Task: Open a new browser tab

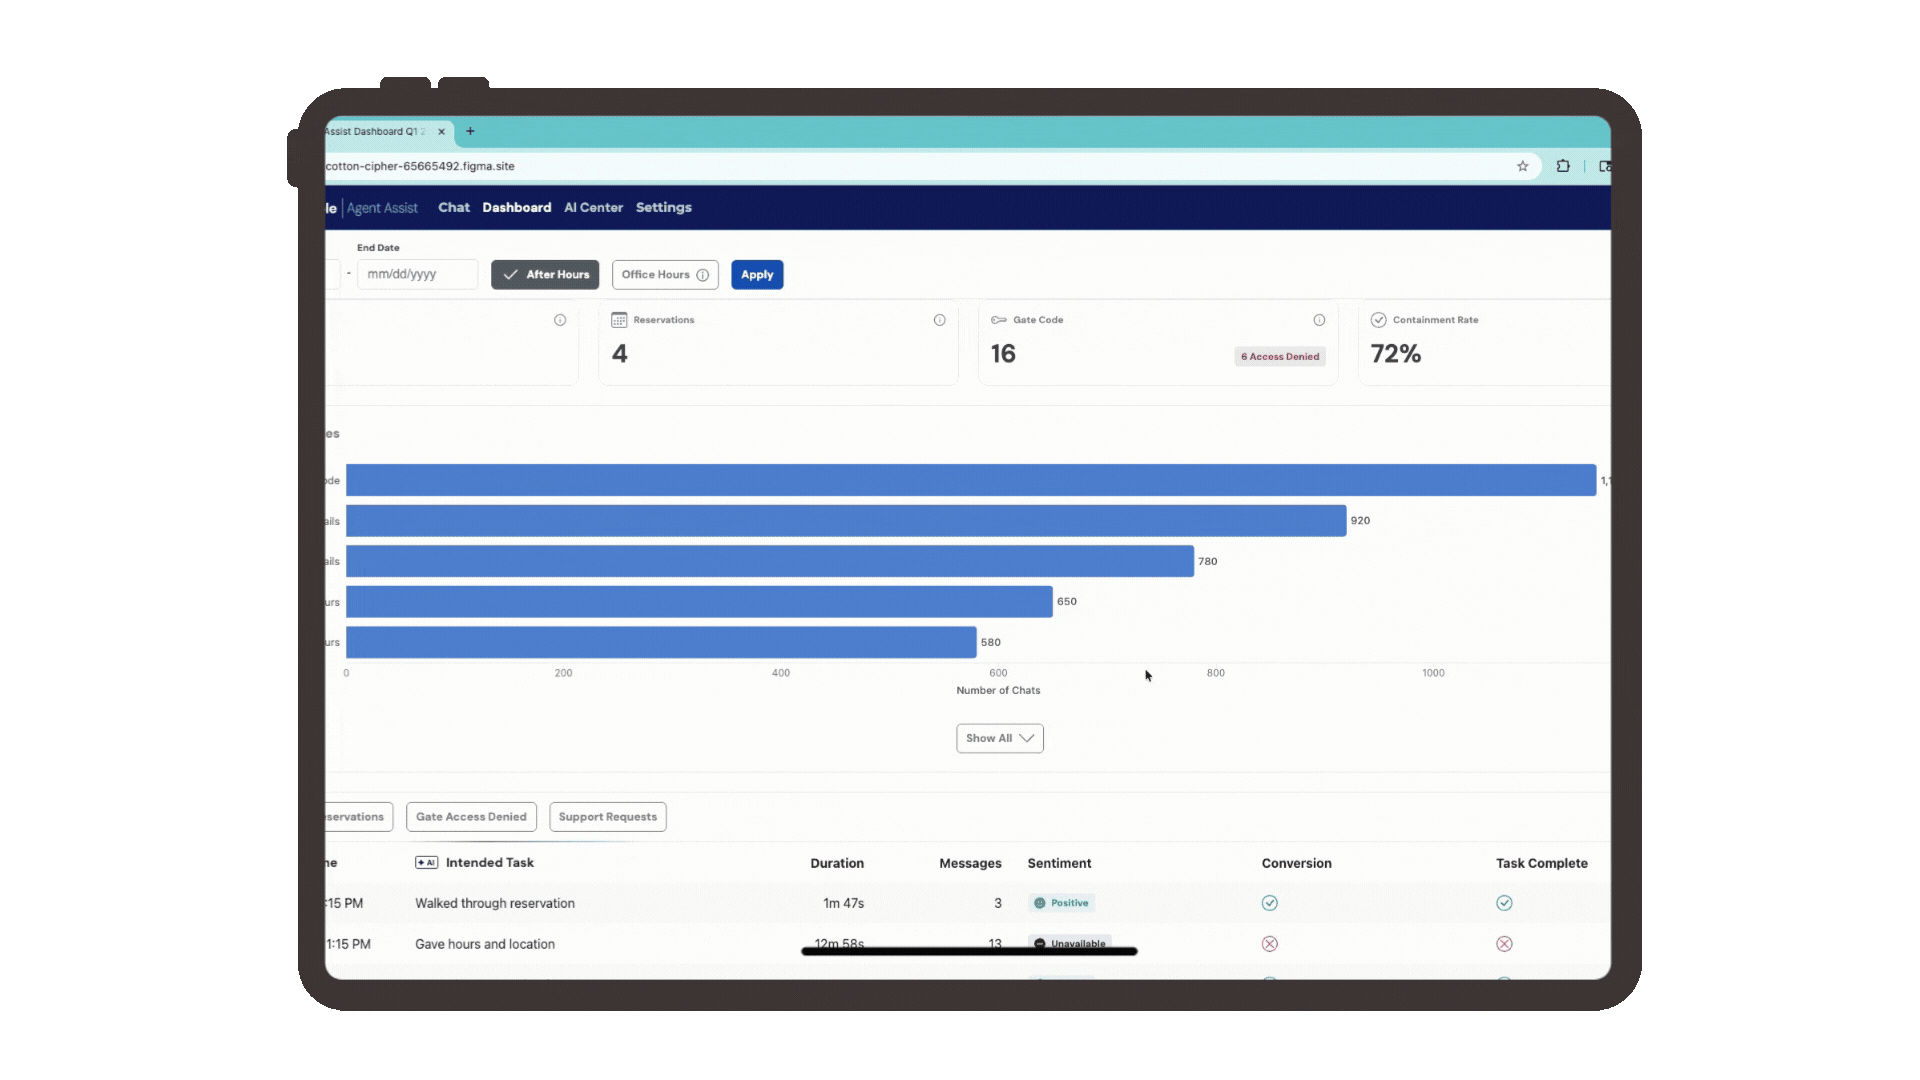Action: [x=470, y=131]
